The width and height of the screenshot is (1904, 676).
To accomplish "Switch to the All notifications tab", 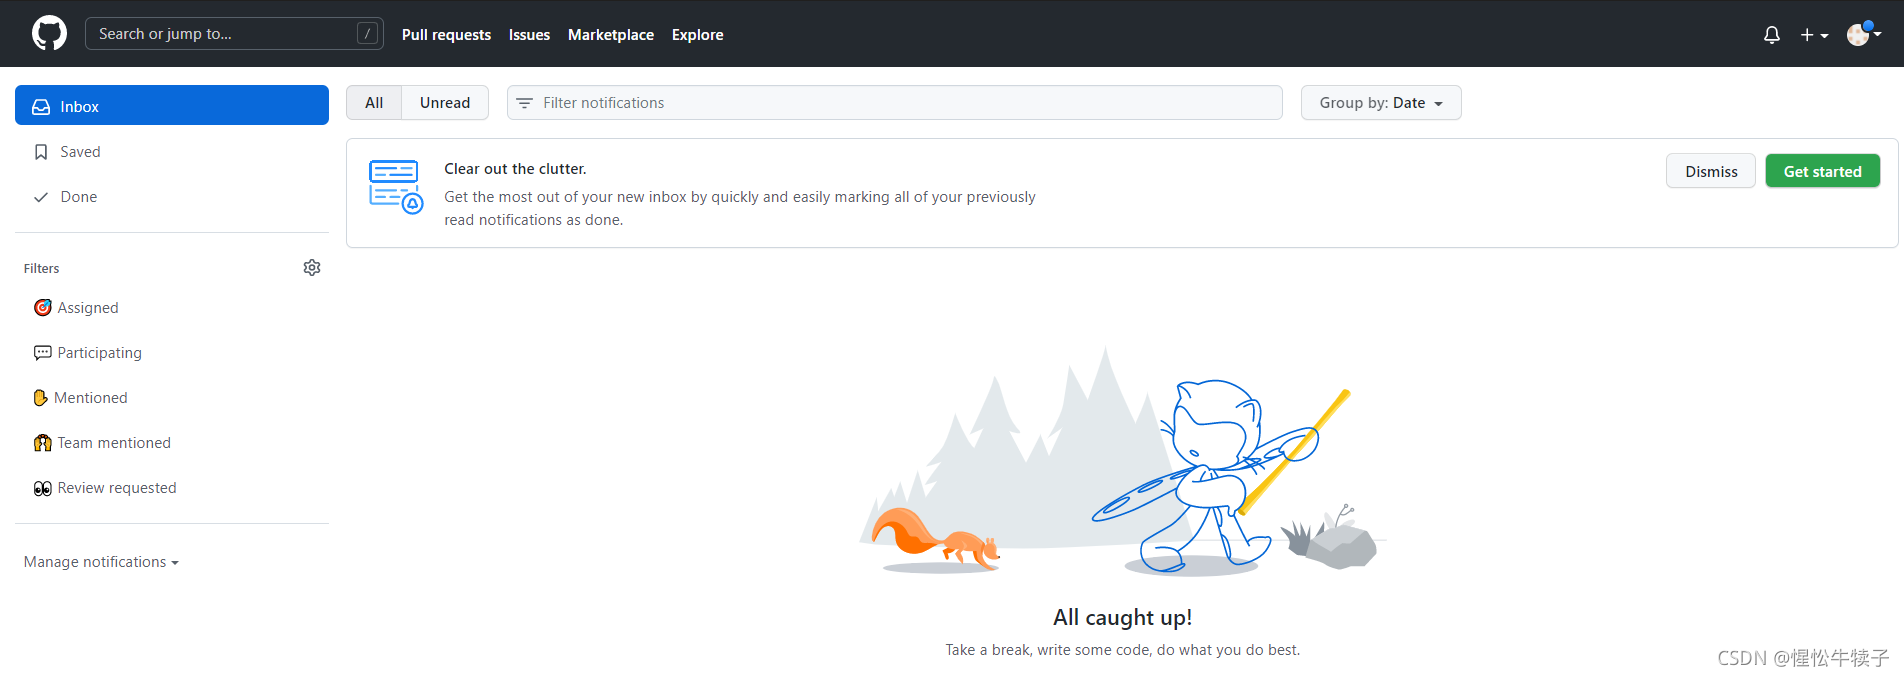I will (x=374, y=103).
